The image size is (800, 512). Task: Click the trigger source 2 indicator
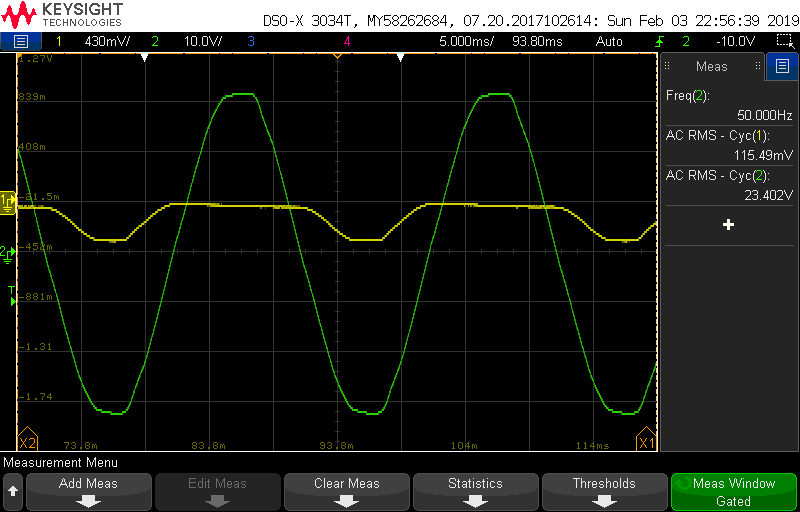tap(686, 41)
